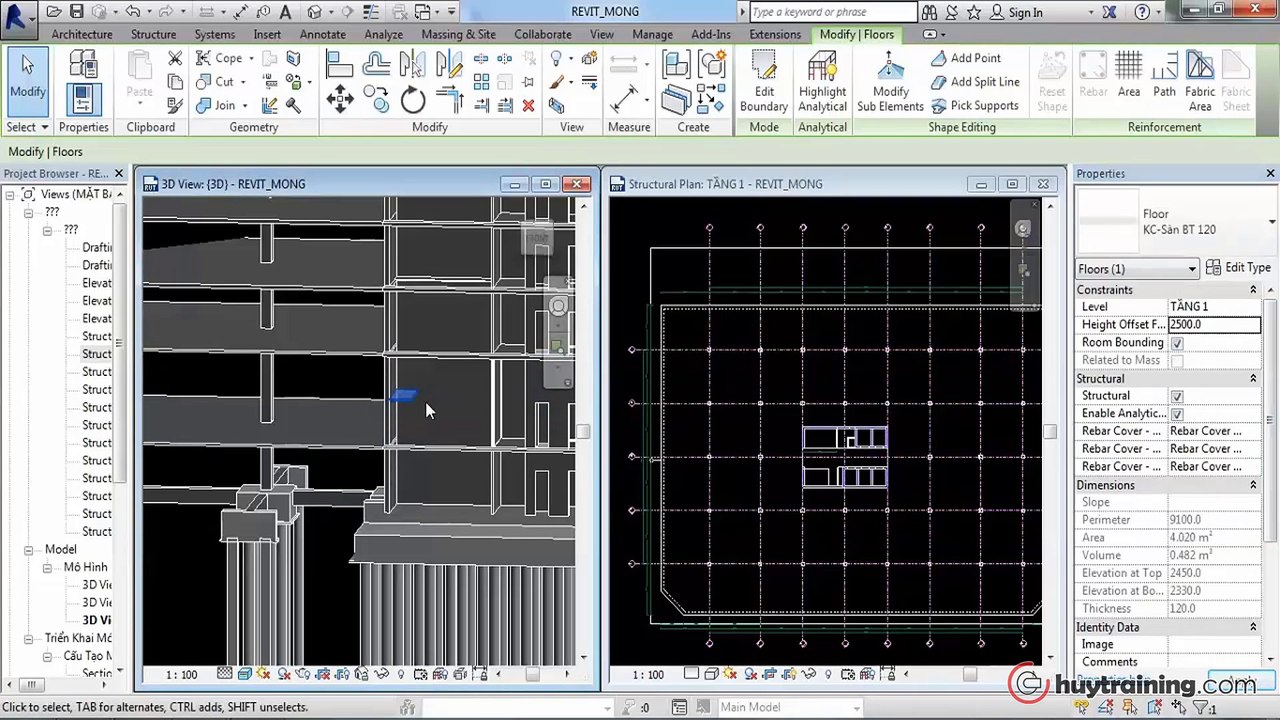
Task: Click the Default 3D View icon in quick access
Action: click(315, 12)
